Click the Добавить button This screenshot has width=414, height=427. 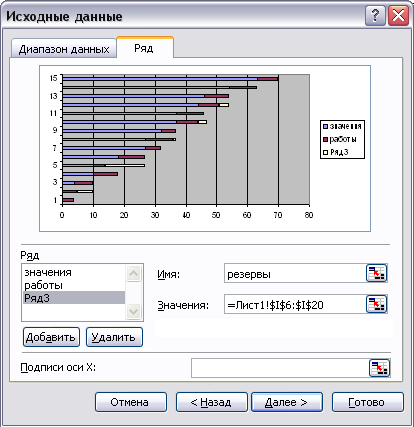pos(51,337)
